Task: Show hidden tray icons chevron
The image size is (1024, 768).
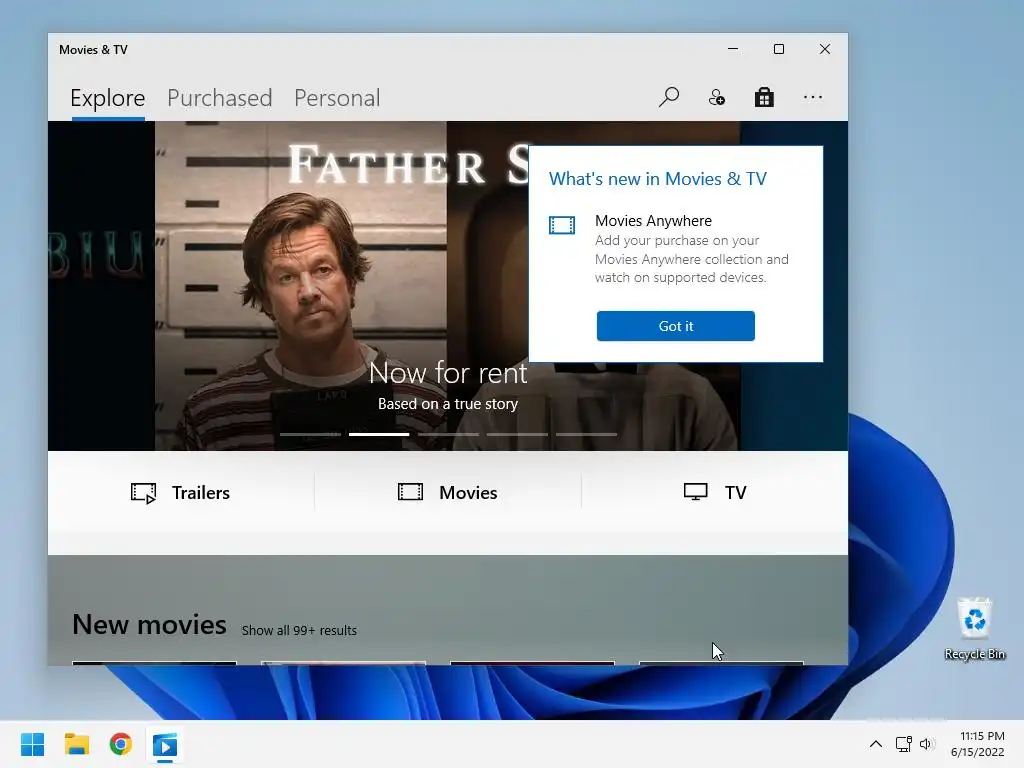Action: pyautogui.click(x=876, y=744)
